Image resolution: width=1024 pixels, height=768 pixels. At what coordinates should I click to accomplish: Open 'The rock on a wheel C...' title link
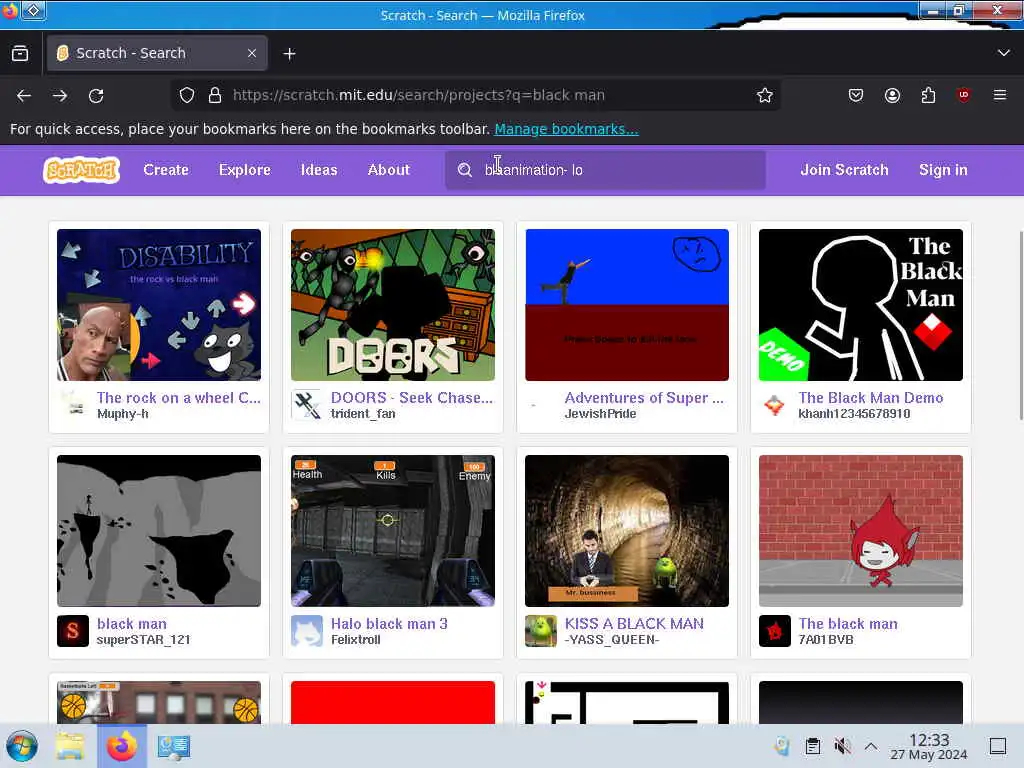pyautogui.click(x=178, y=398)
